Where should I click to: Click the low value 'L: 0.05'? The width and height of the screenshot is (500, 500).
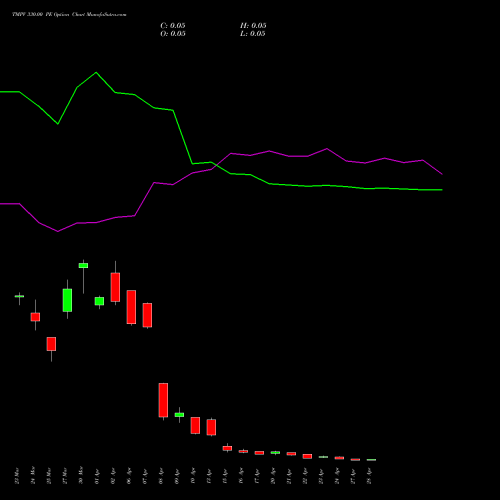coord(253,34)
